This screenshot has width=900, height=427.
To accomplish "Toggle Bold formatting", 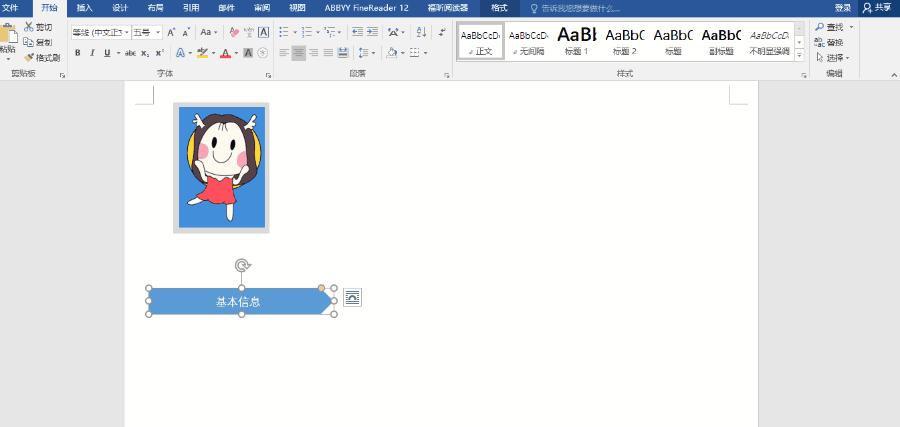I will click(x=77, y=53).
